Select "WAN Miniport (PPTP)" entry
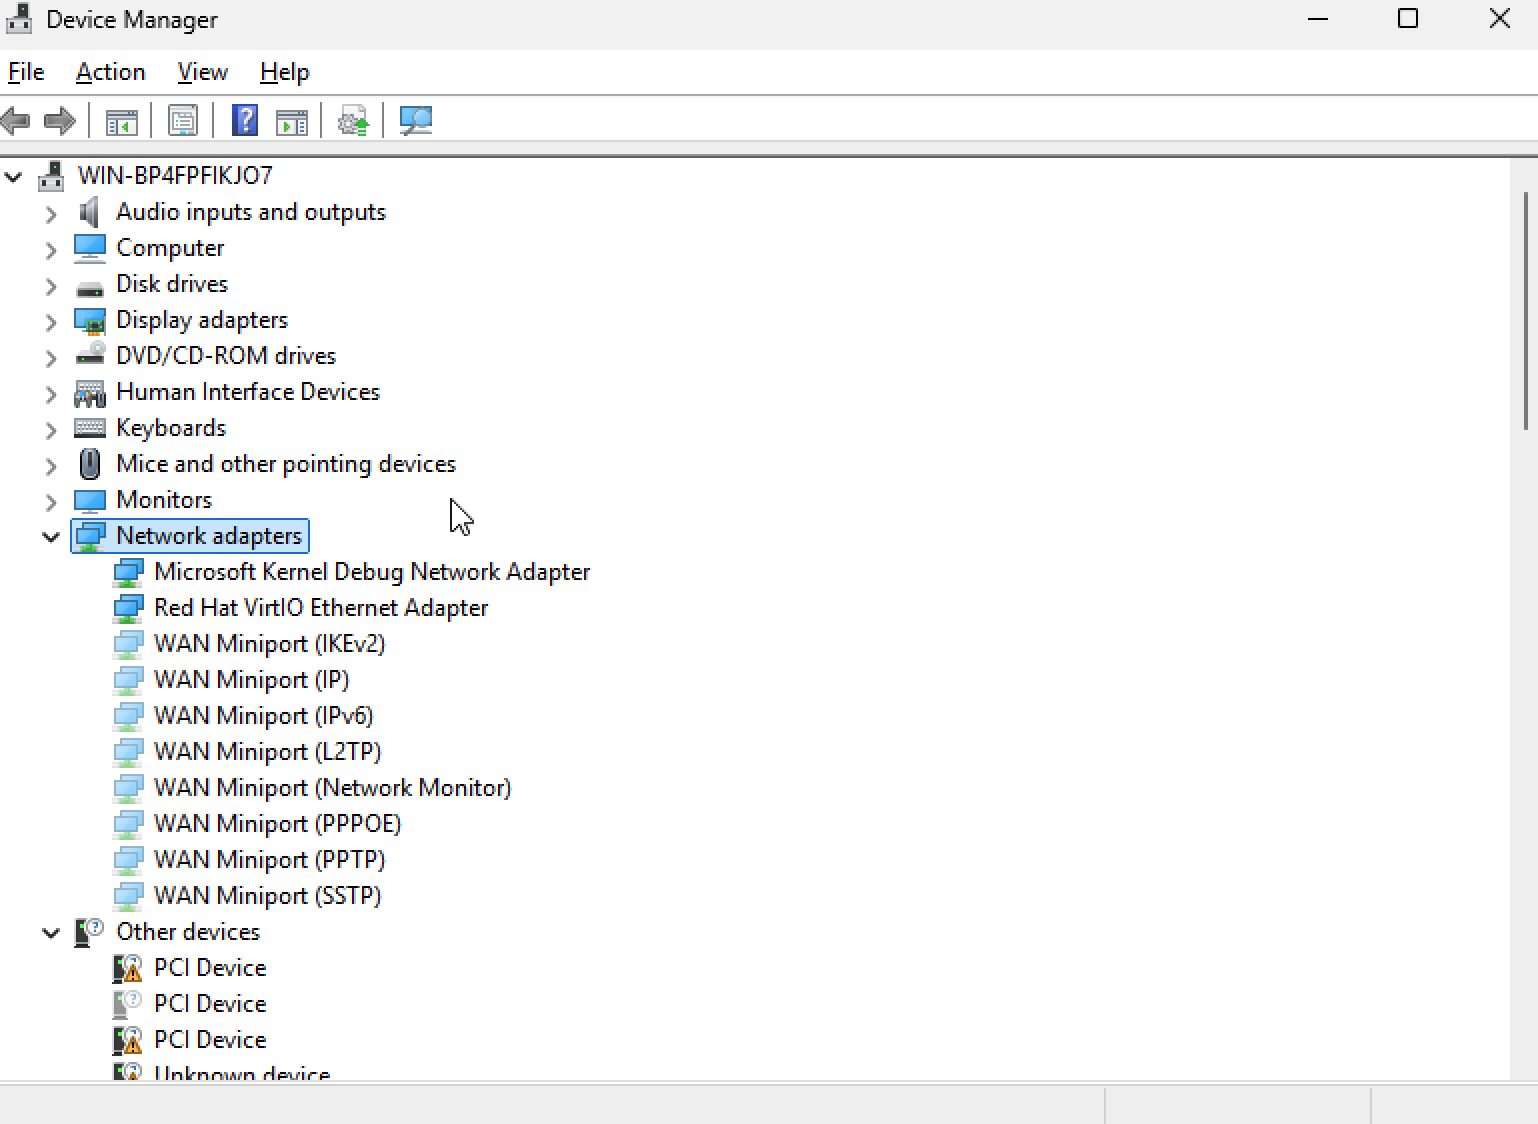 coord(270,860)
